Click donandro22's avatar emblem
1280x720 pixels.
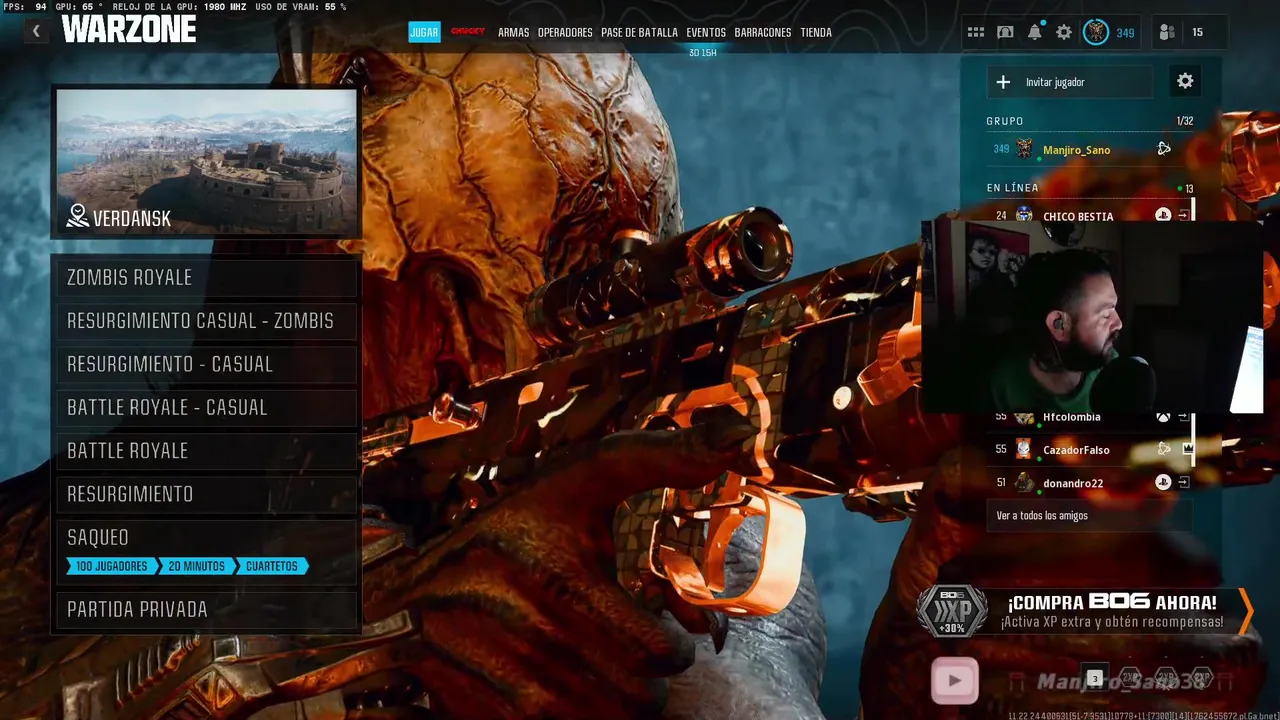click(x=1024, y=483)
